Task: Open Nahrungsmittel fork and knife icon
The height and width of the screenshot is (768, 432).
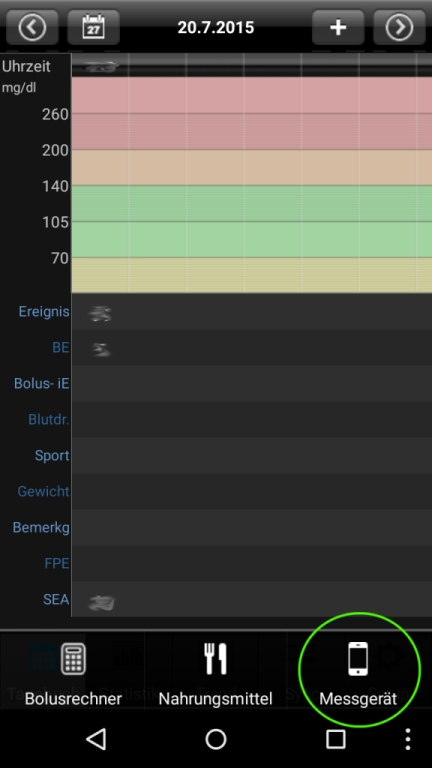Action: tap(216, 659)
